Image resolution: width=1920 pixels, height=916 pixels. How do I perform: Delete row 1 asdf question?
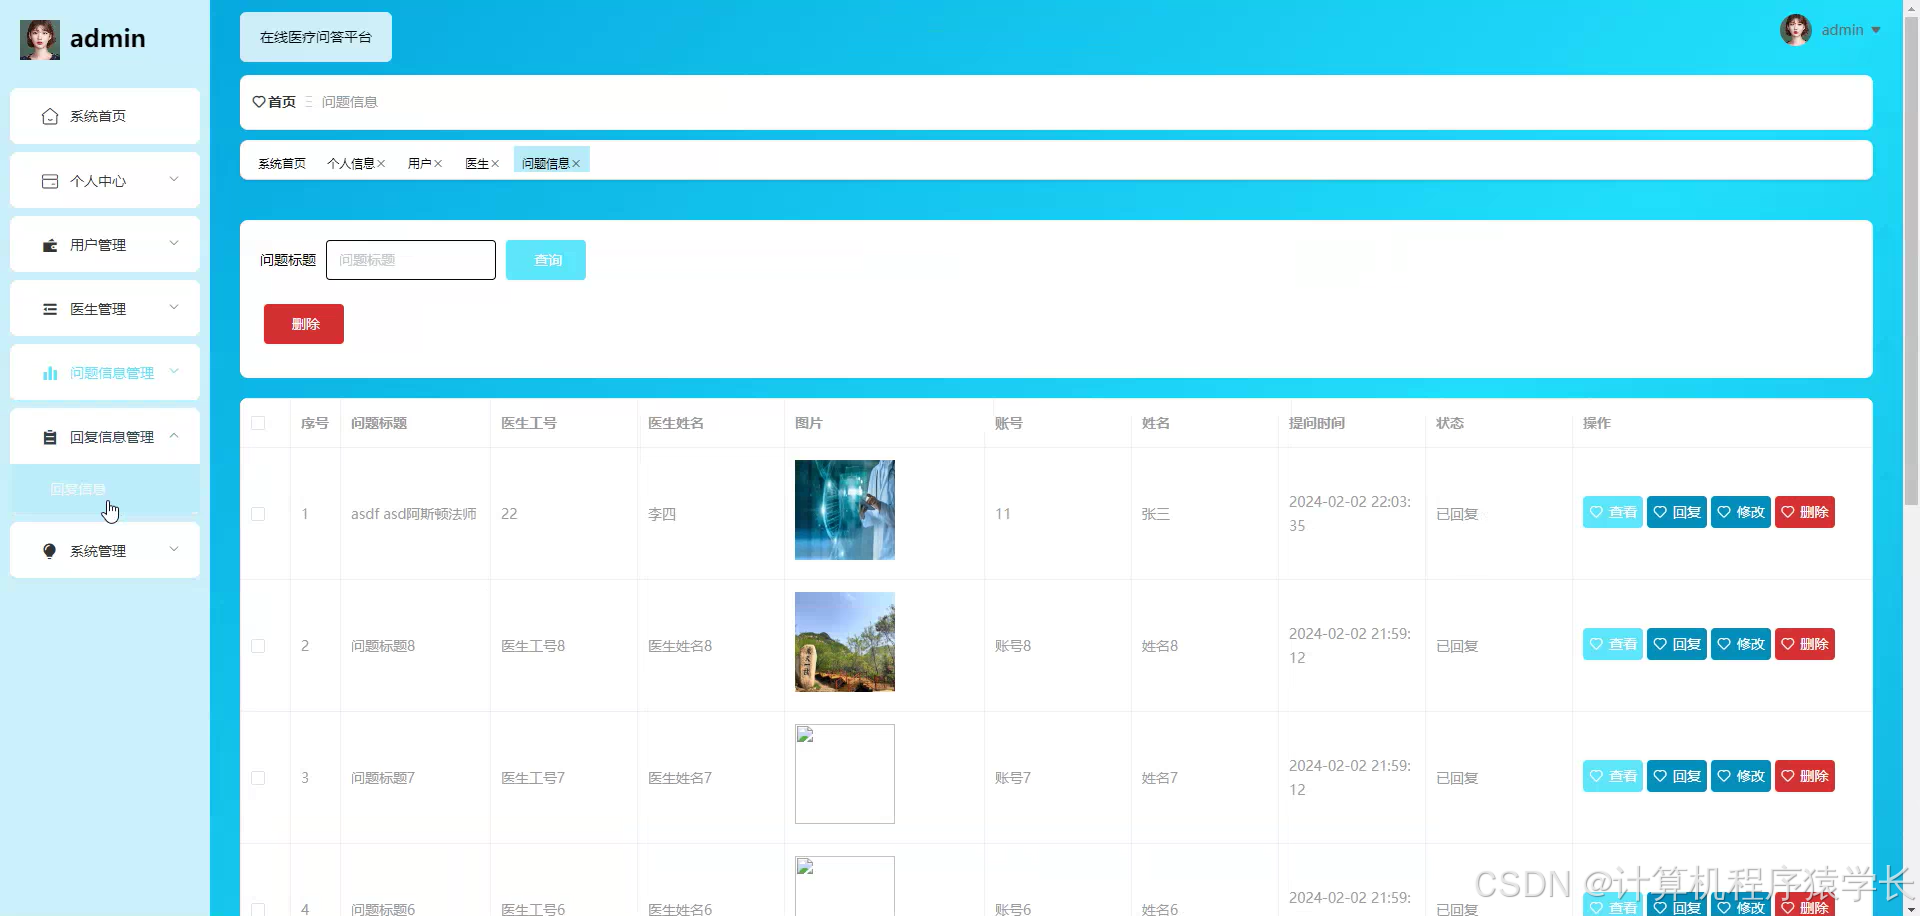(x=1804, y=512)
